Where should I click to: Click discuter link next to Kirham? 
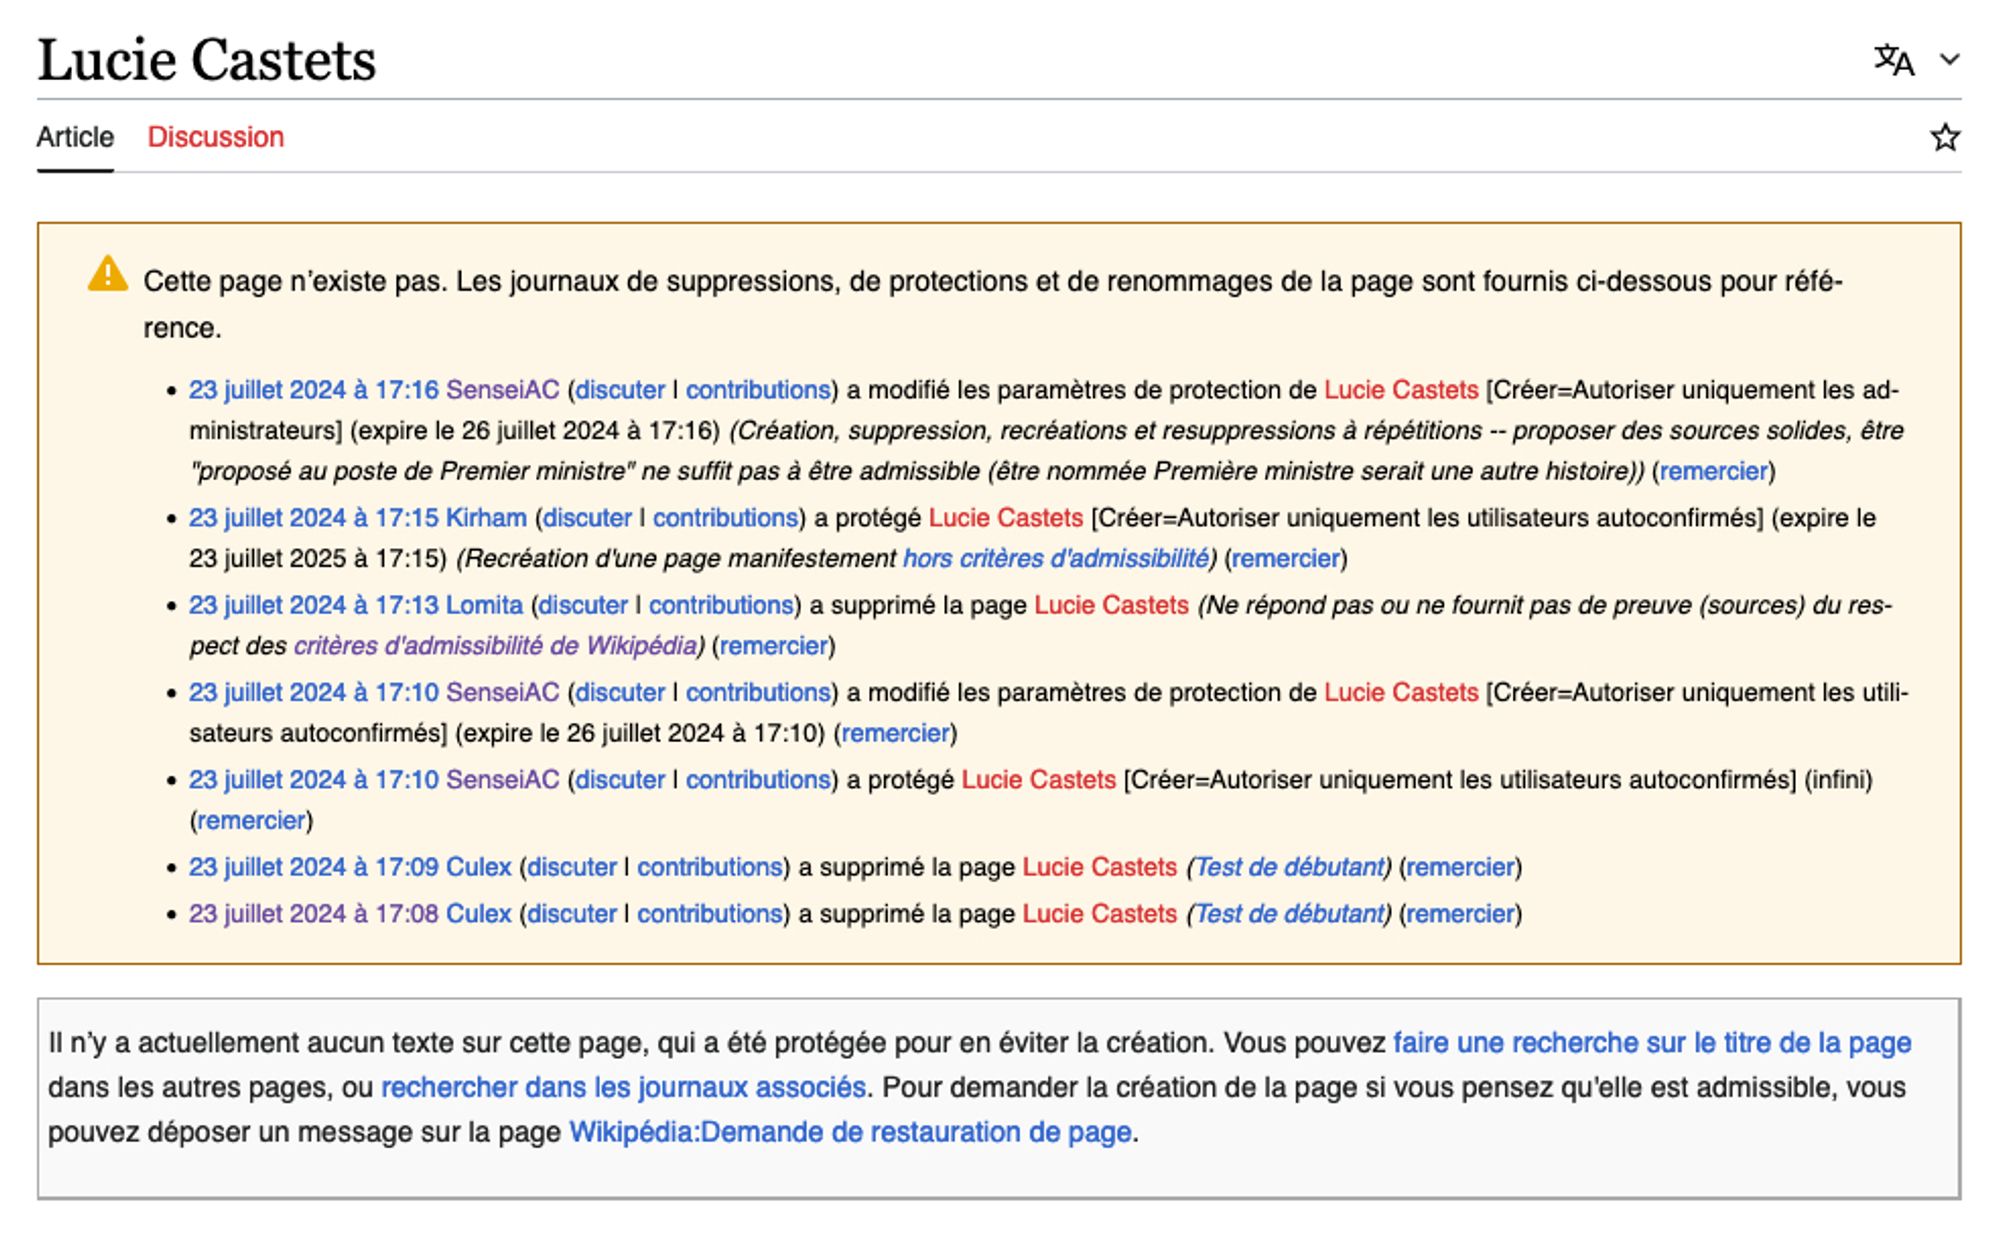[x=587, y=518]
